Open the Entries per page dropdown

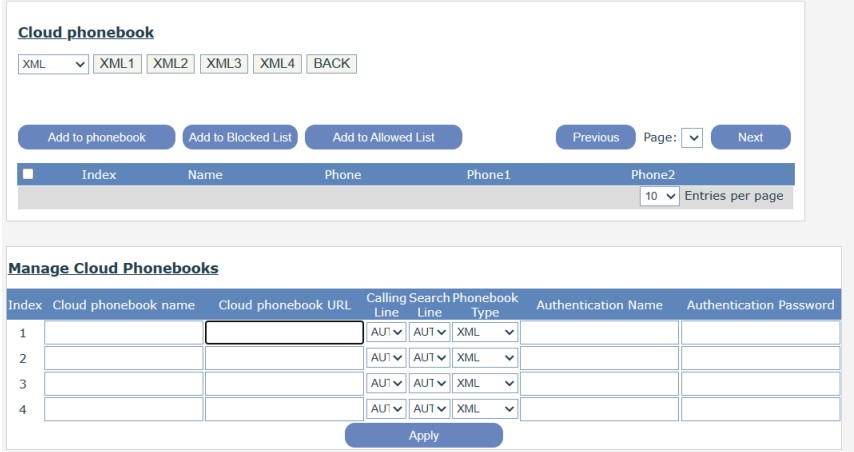pos(660,197)
